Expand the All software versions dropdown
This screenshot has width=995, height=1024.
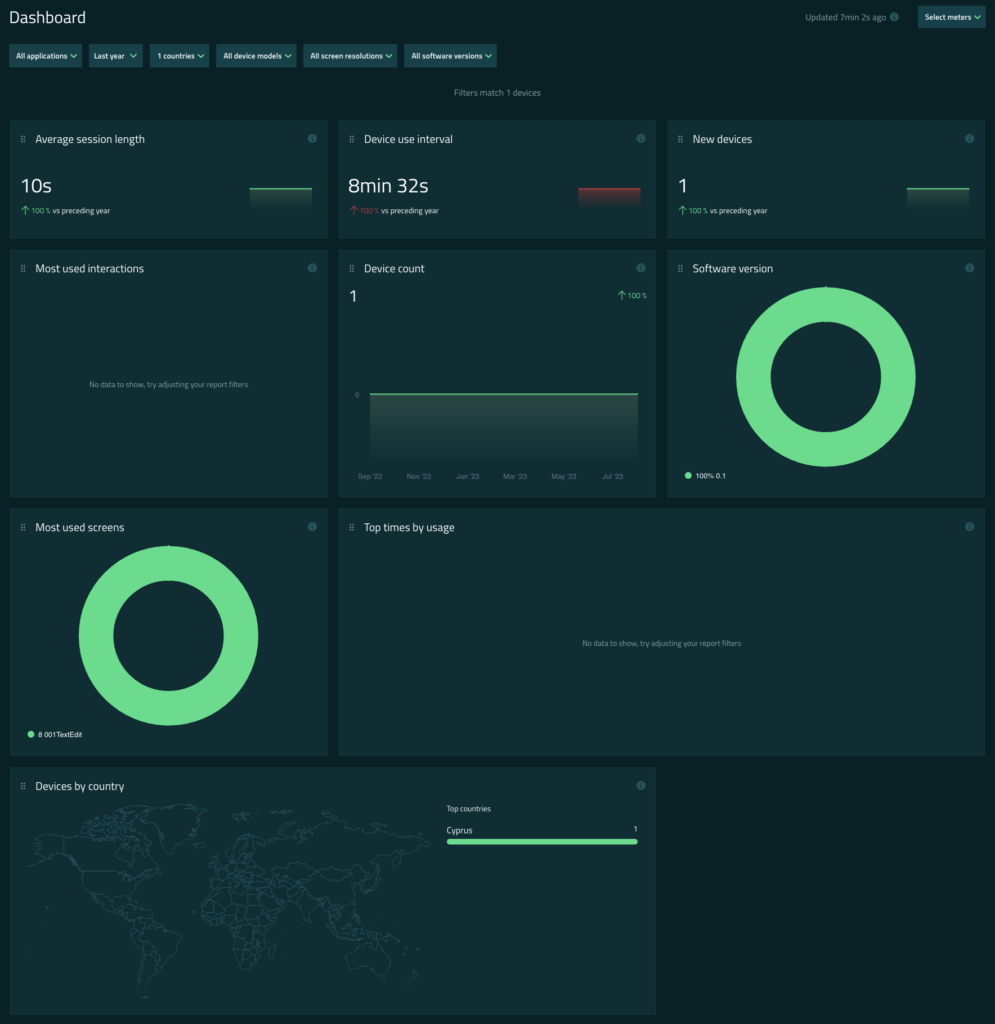pos(450,56)
